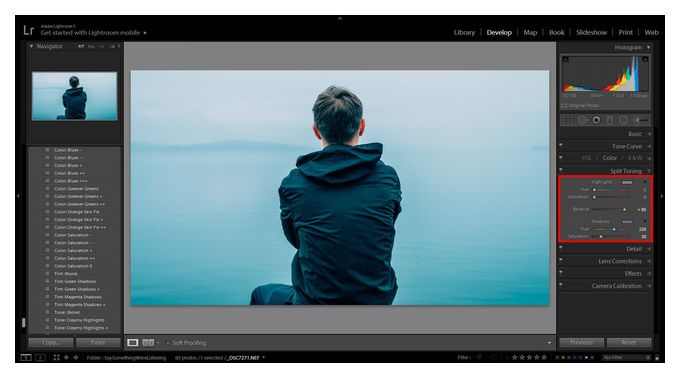Select the Crop Overlay tool icon
This screenshot has width=680, height=378.
(568, 120)
